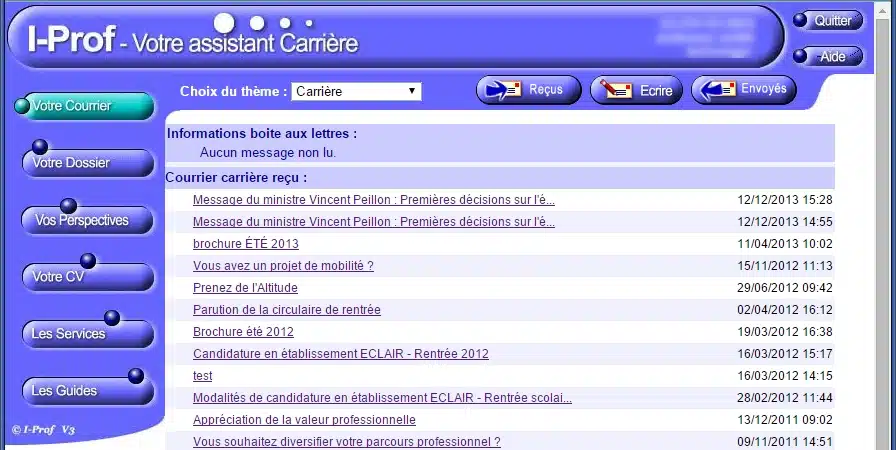Open Appréciation de la valeur professionnelle
Screen dimensions: 896x450
[304, 420]
